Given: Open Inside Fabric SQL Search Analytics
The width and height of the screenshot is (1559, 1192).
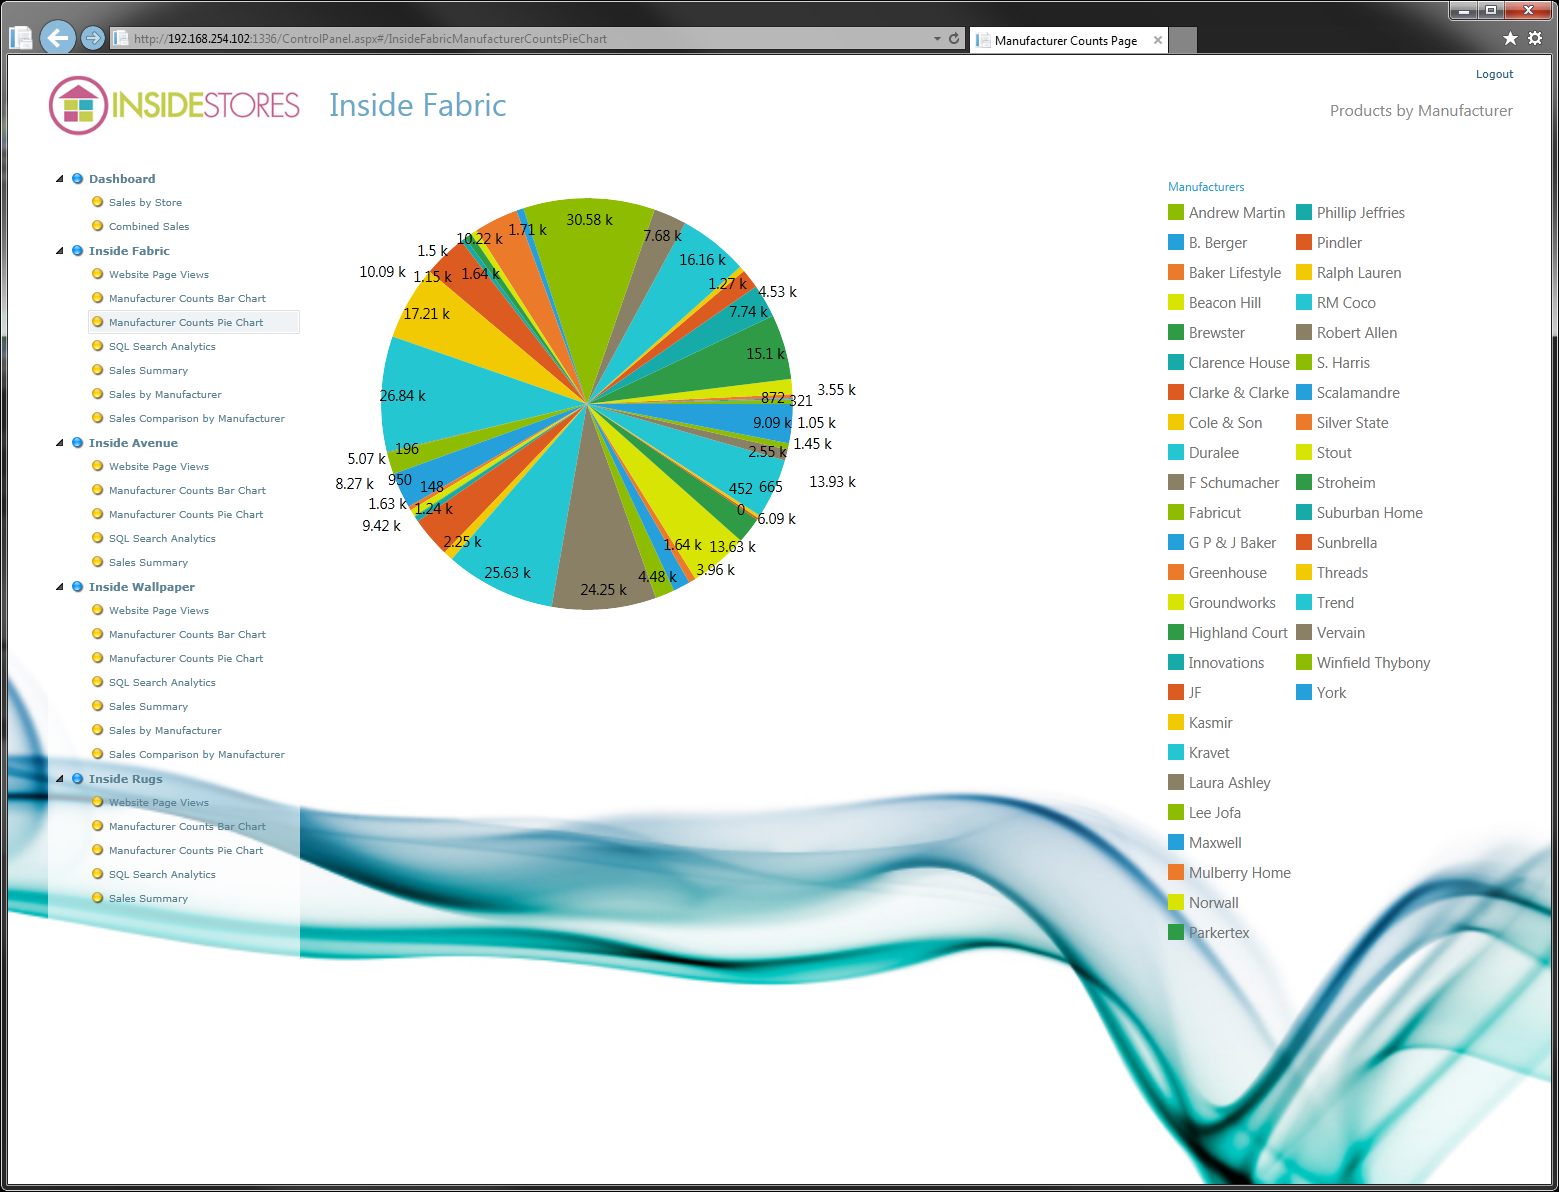Looking at the screenshot, I should [162, 347].
